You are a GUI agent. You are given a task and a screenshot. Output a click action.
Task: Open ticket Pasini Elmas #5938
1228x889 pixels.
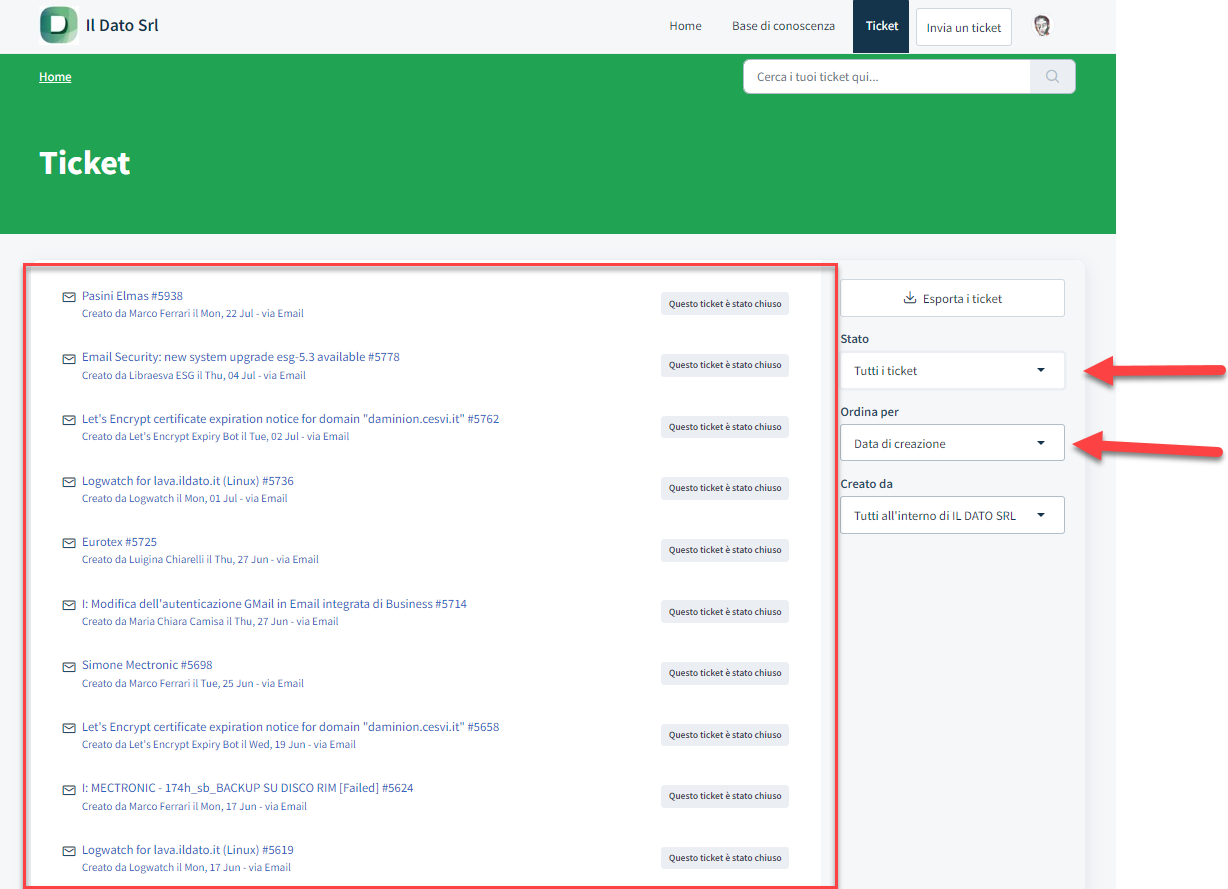click(132, 296)
